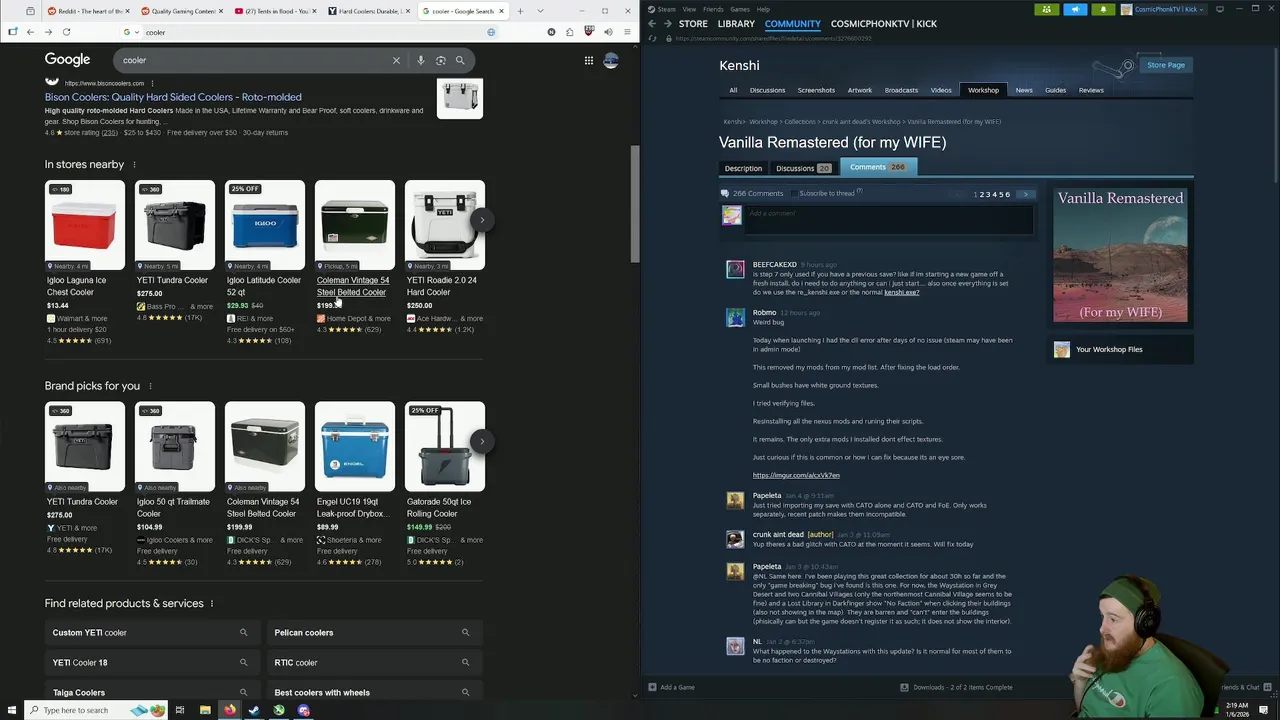This screenshot has width=1280, height=720.
Task: Search related RTIC cooler
Action: click(x=374, y=662)
